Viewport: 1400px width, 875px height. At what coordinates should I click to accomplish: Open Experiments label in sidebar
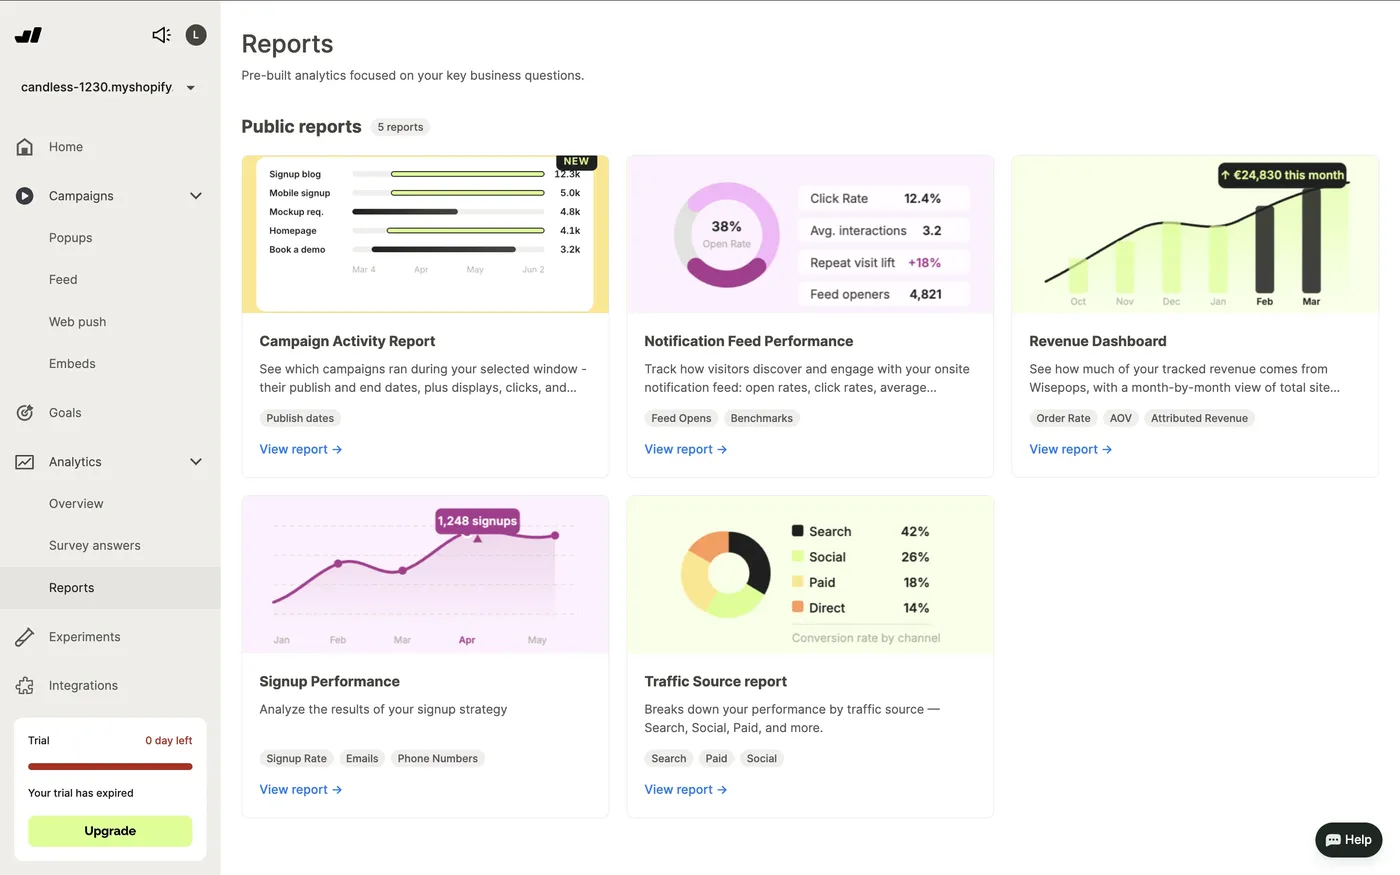pos(84,637)
